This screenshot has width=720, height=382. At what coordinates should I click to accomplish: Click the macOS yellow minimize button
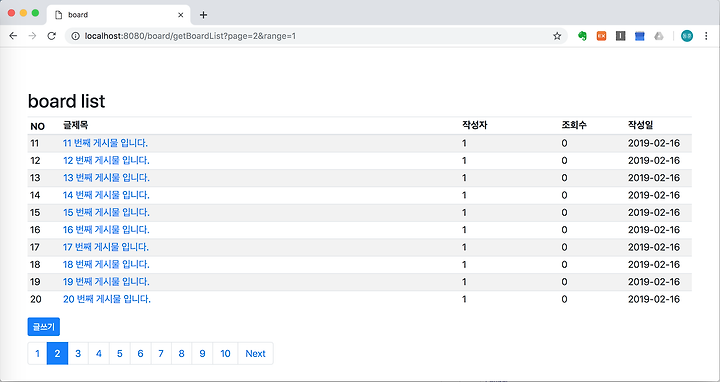point(23,13)
